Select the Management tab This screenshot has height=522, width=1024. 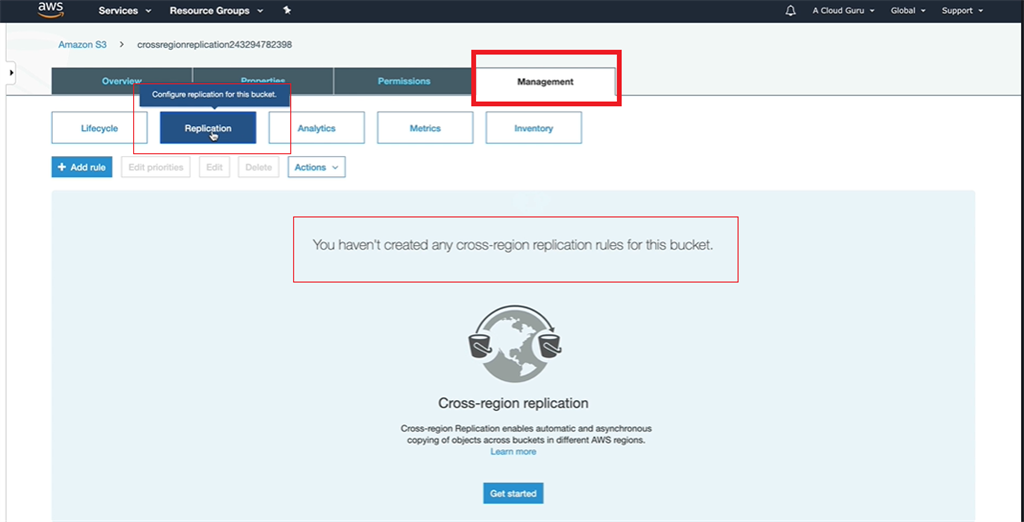[x=545, y=82]
